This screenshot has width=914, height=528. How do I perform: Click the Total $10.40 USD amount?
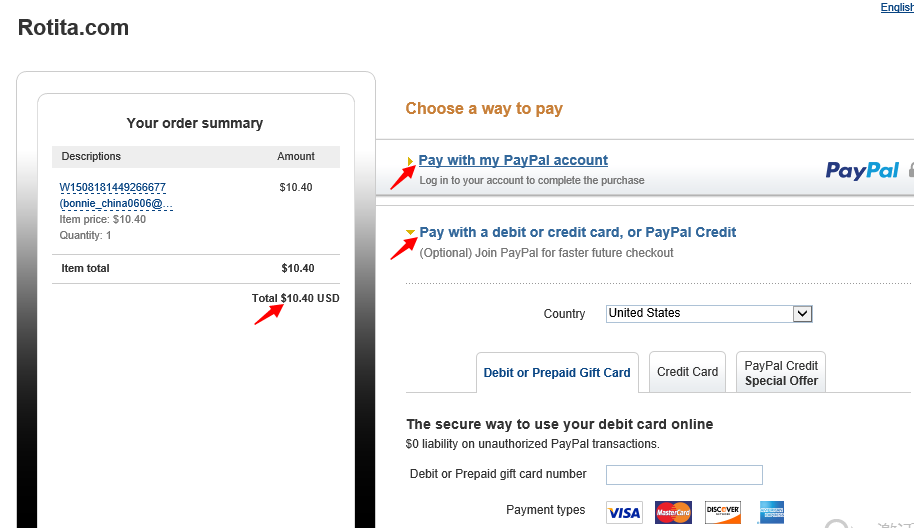(296, 298)
